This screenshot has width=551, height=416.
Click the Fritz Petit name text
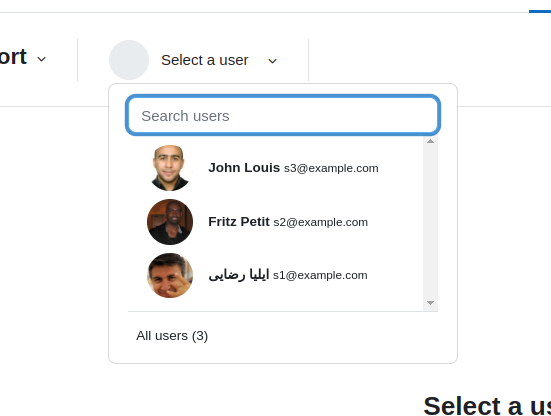tap(239, 222)
